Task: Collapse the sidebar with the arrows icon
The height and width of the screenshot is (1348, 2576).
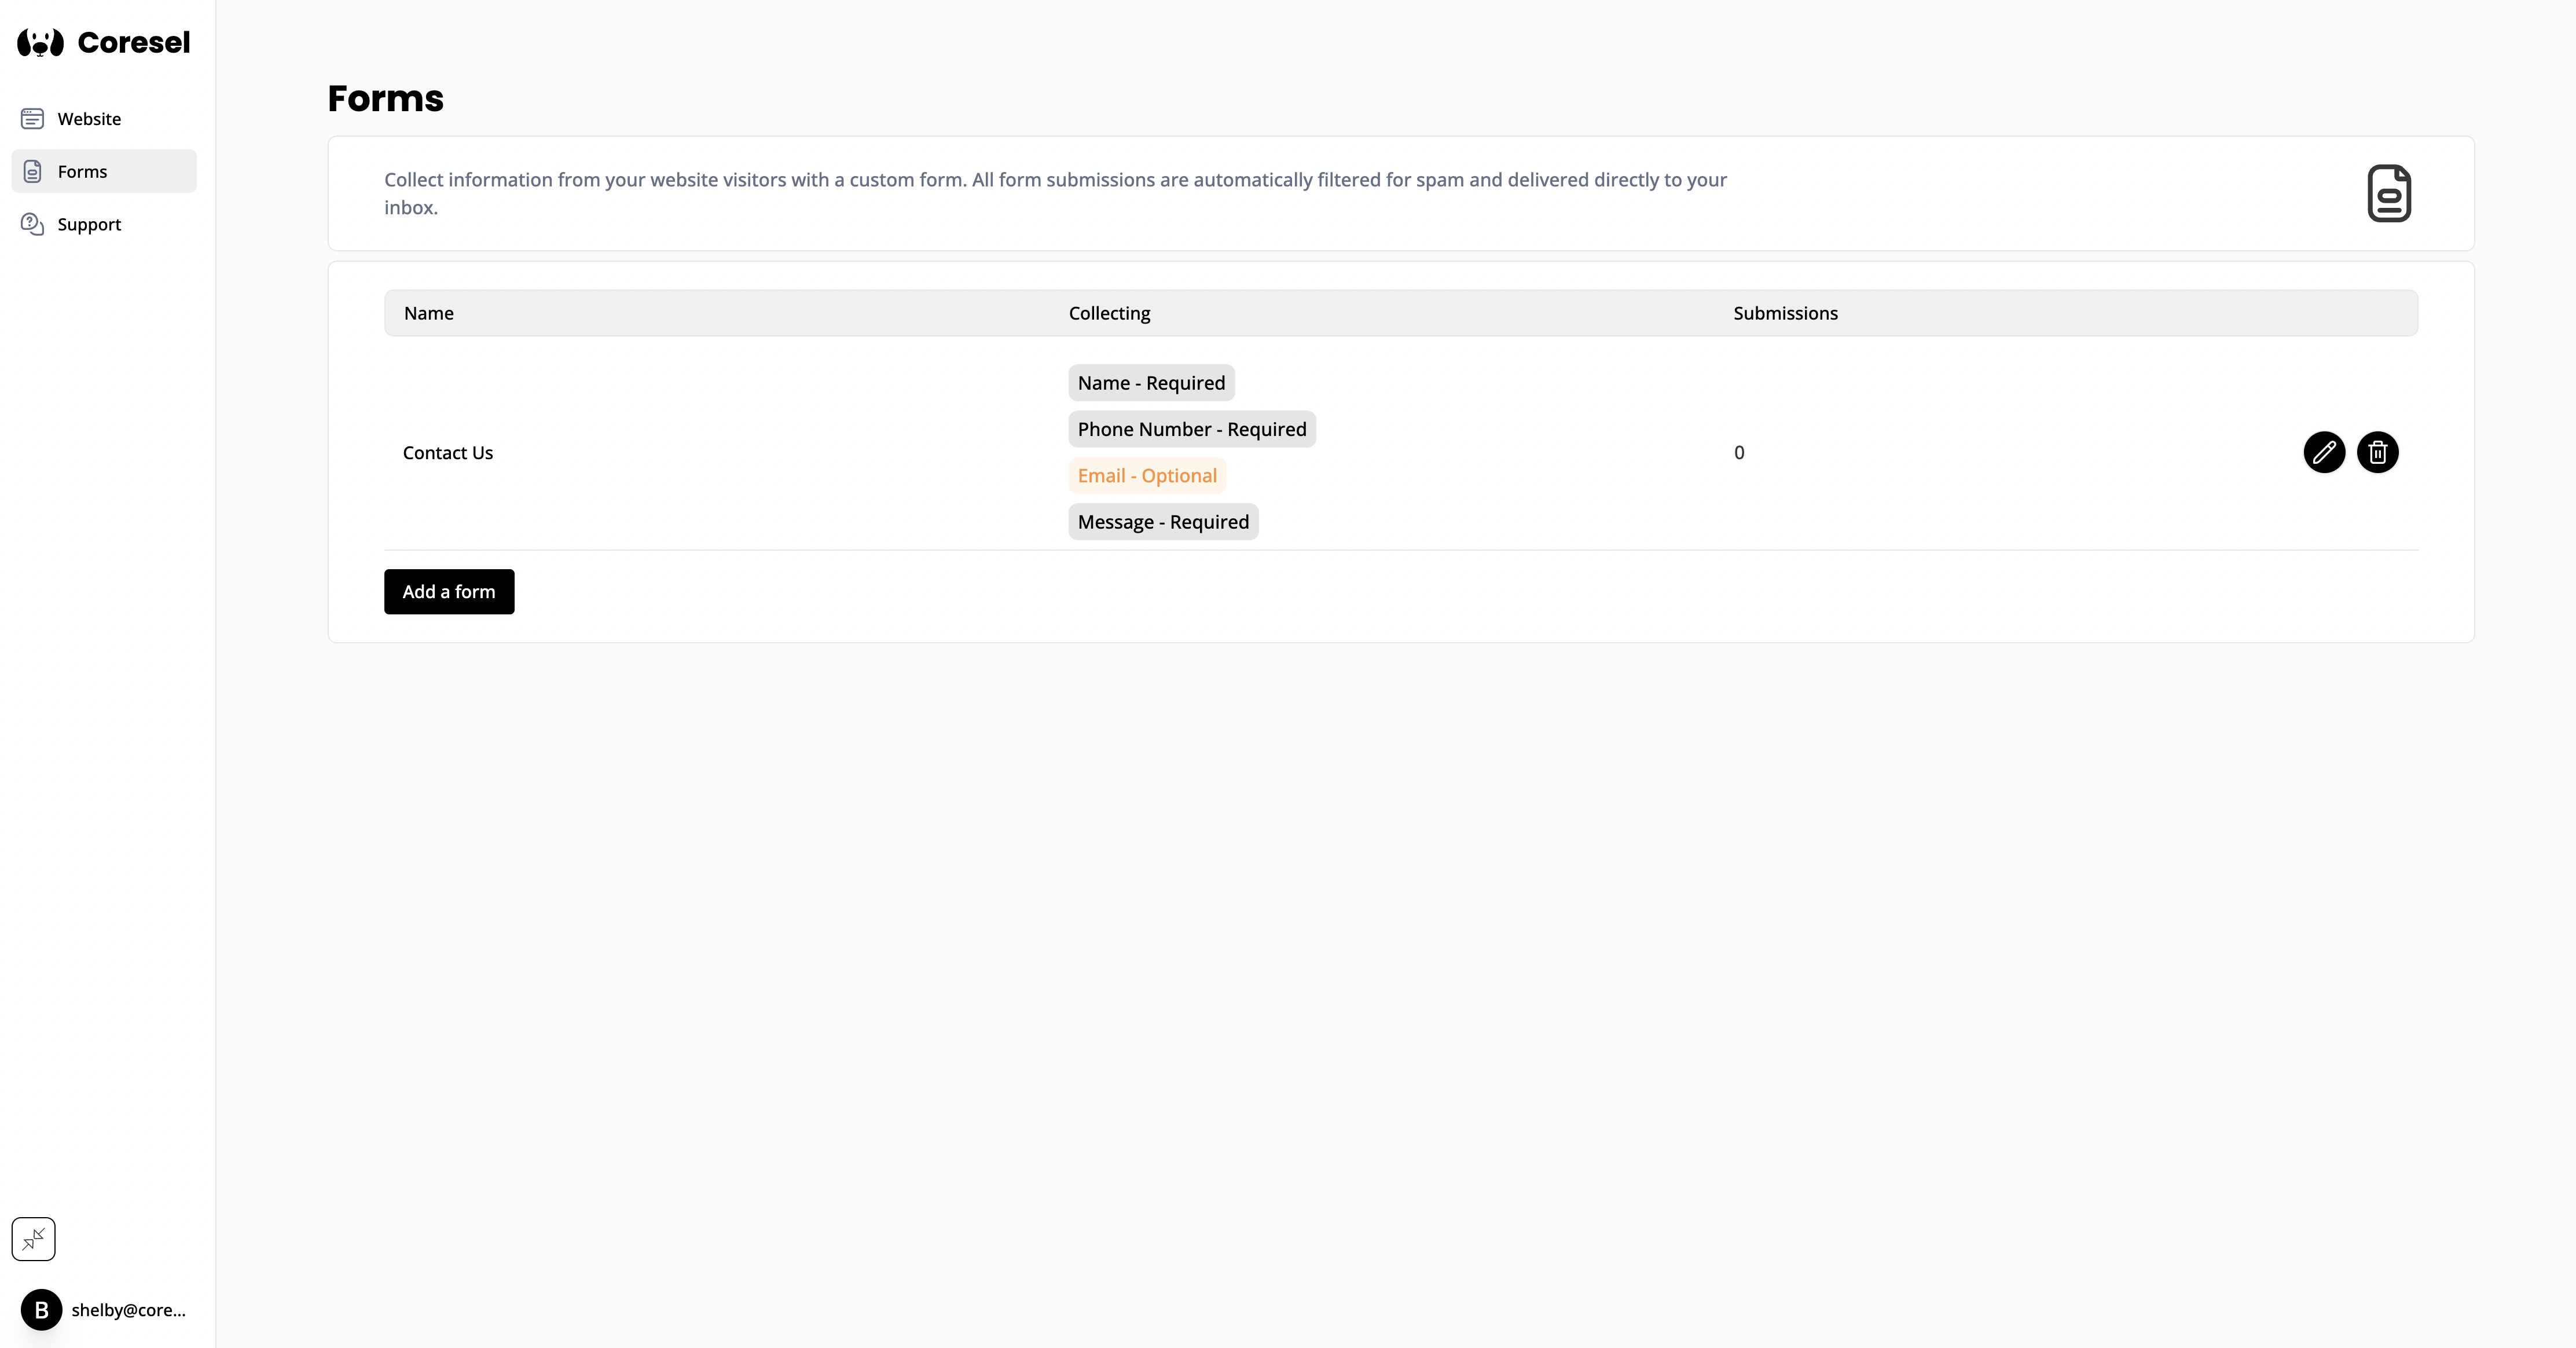Action: (x=33, y=1239)
